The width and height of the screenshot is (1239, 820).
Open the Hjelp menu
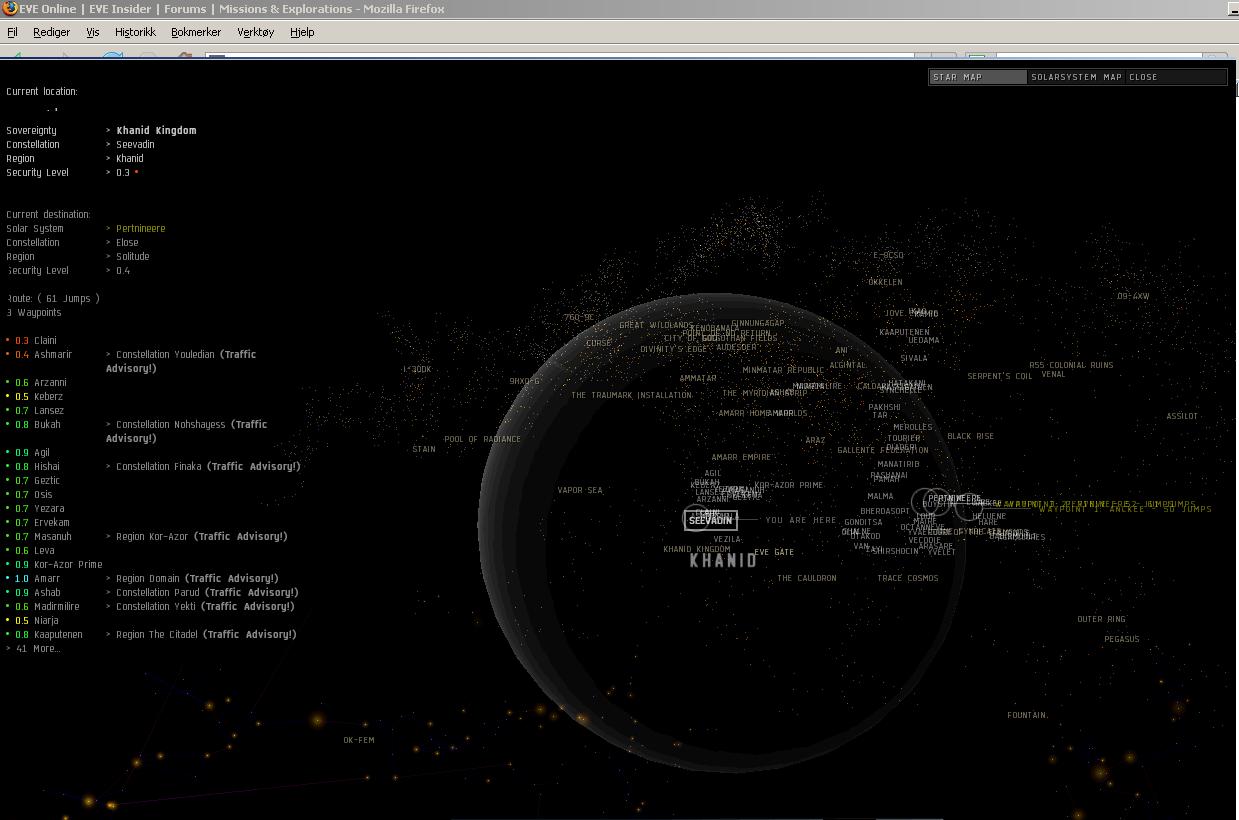pos(302,32)
